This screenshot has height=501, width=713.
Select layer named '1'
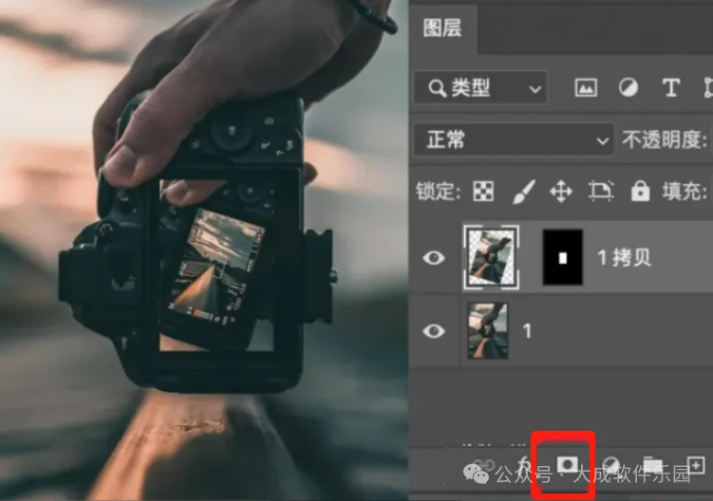(600, 330)
